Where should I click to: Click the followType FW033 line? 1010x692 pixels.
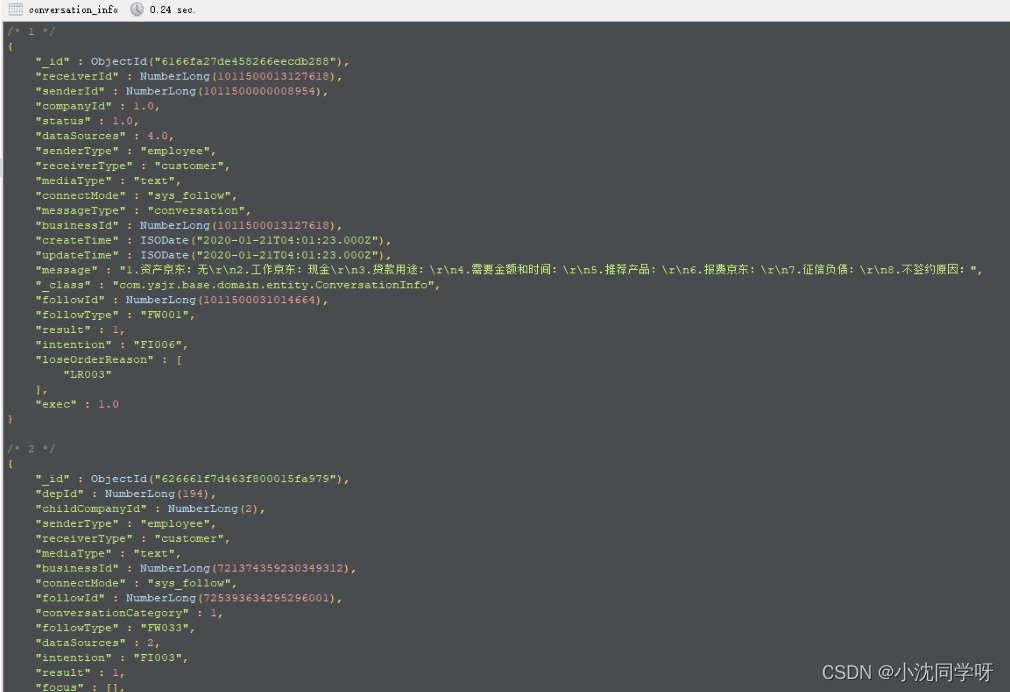pos(115,628)
